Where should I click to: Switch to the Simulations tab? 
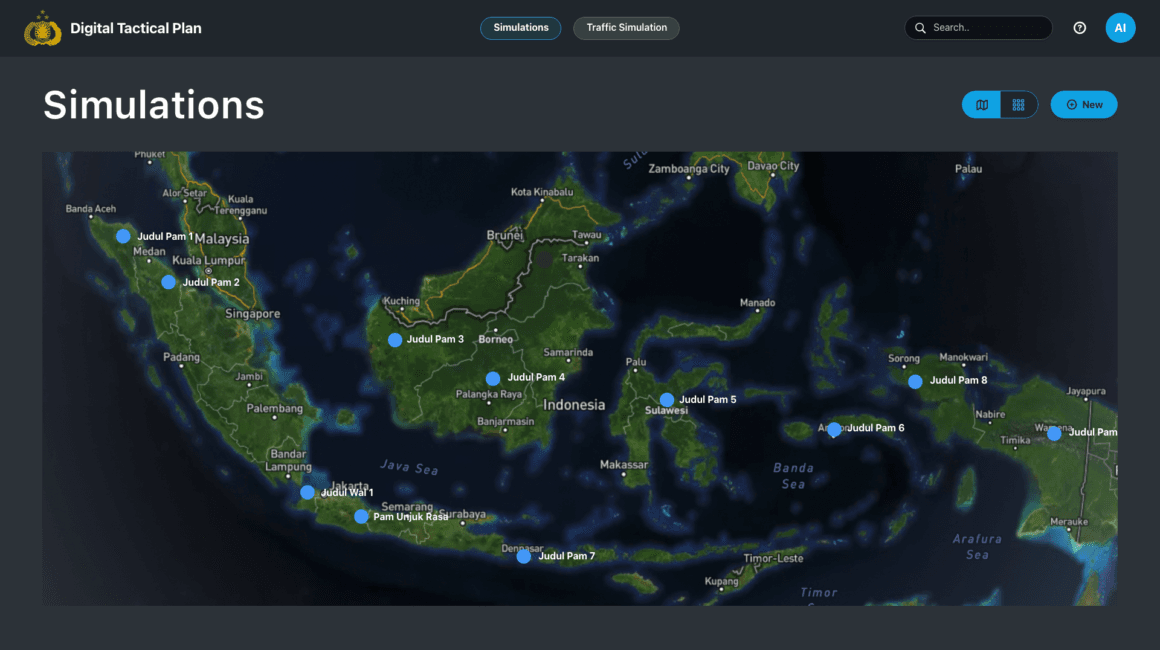pos(520,28)
